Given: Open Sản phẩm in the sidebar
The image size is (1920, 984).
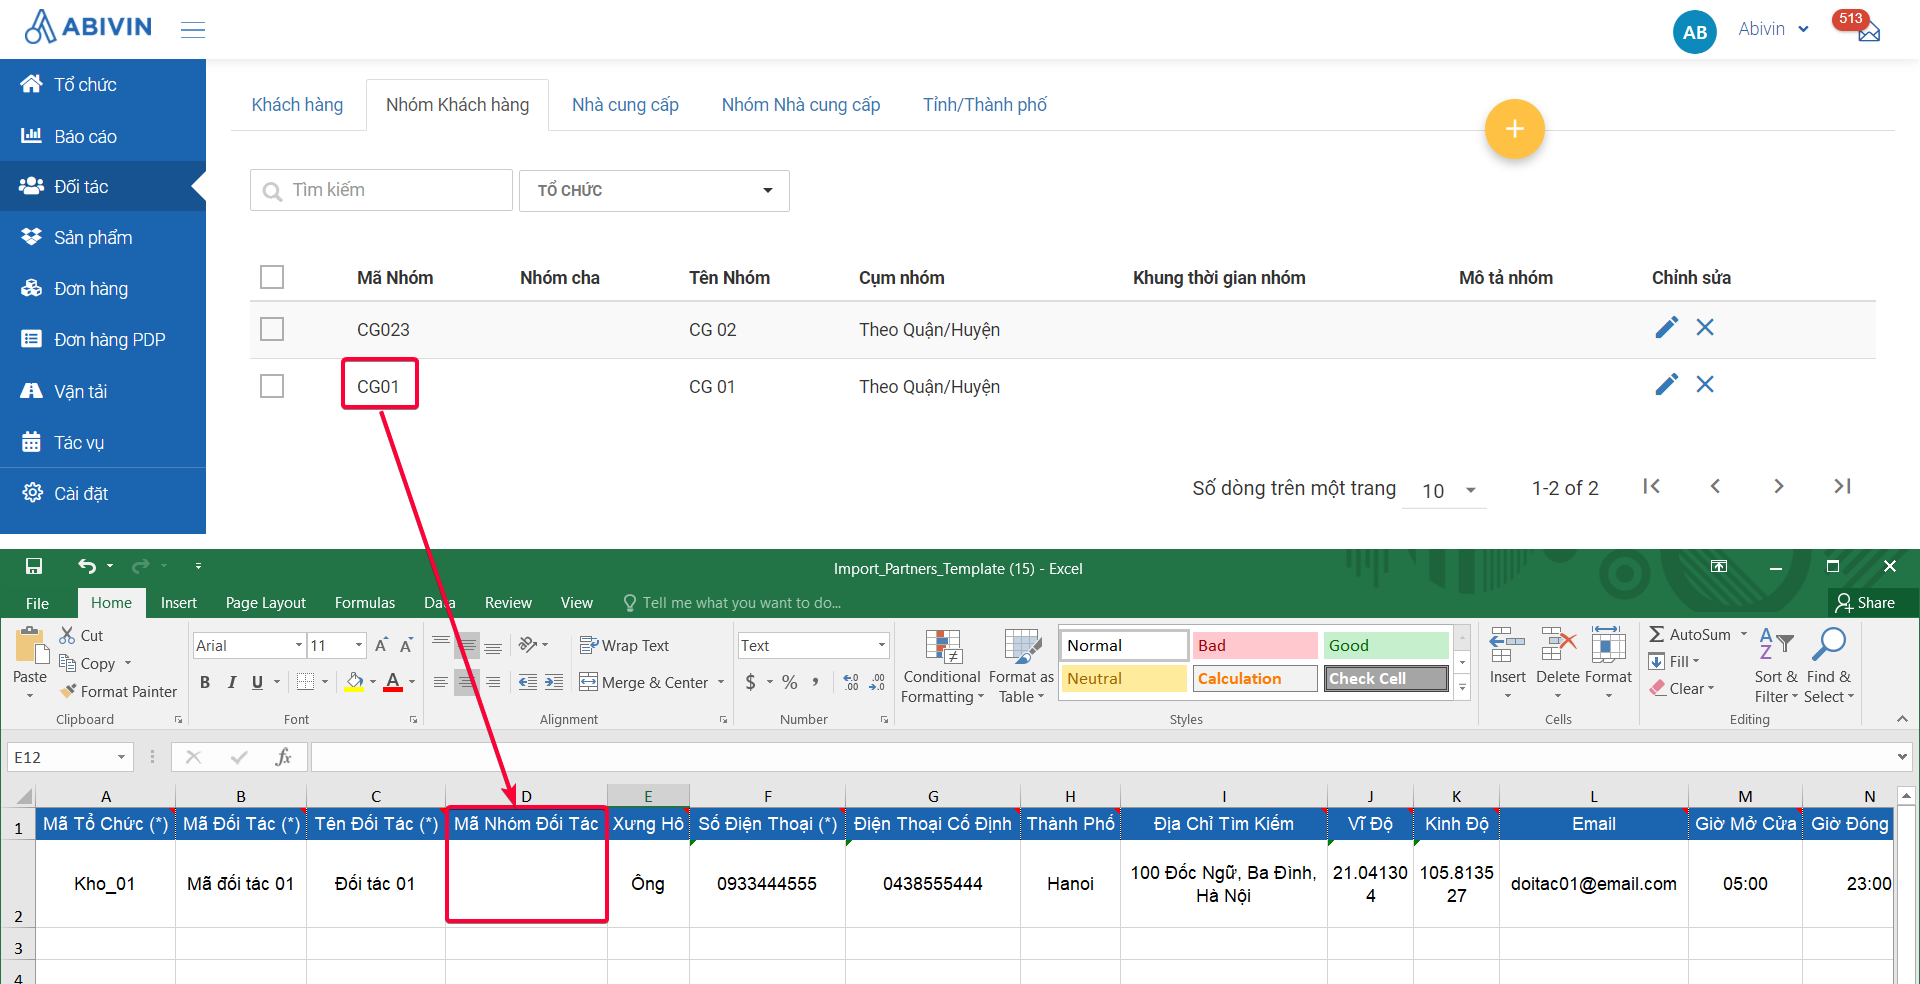Looking at the screenshot, I should (x=103, y=238).
